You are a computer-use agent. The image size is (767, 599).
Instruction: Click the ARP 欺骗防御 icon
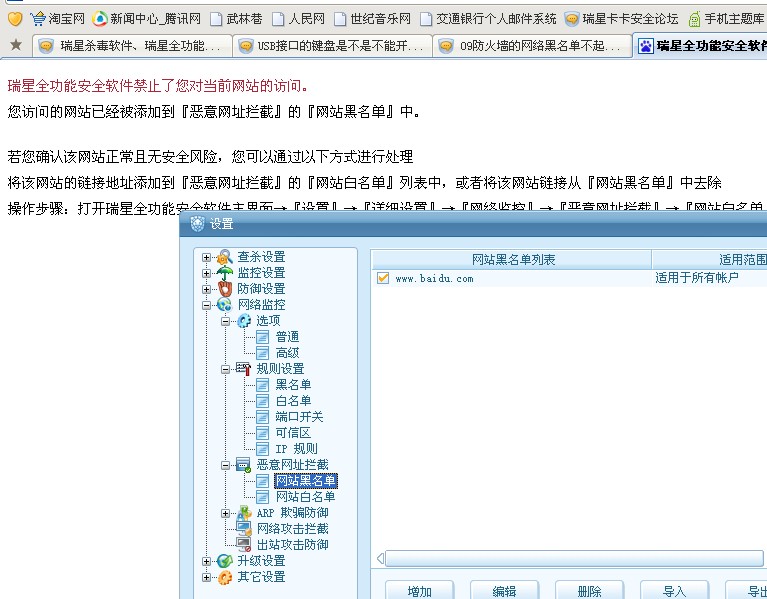click(x=244, y=512)
